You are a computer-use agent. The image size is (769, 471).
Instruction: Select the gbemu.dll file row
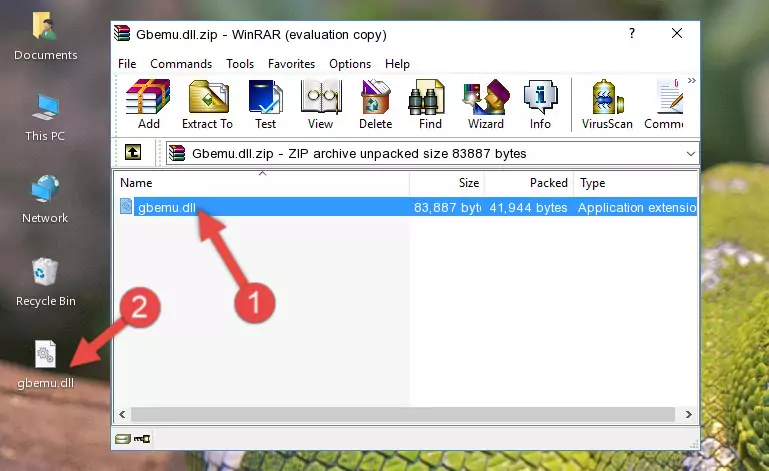[407, 207]
